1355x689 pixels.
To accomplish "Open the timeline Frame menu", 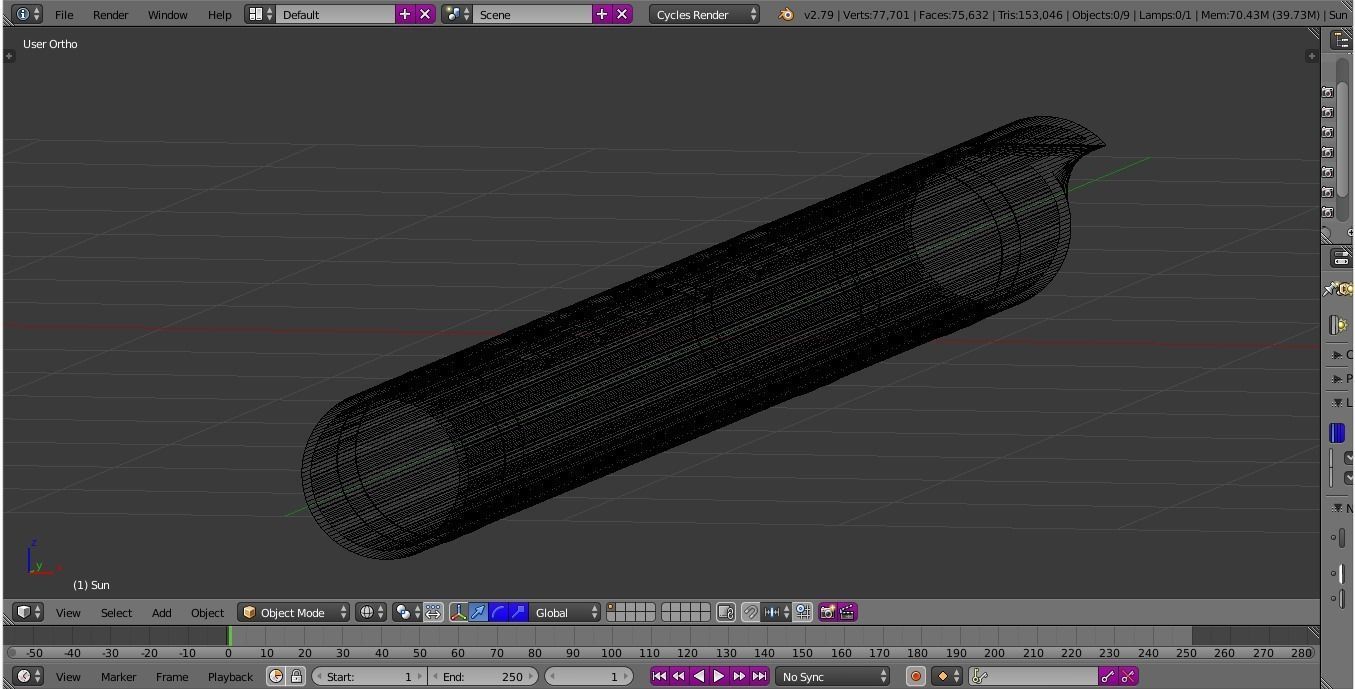I will 172,676.
